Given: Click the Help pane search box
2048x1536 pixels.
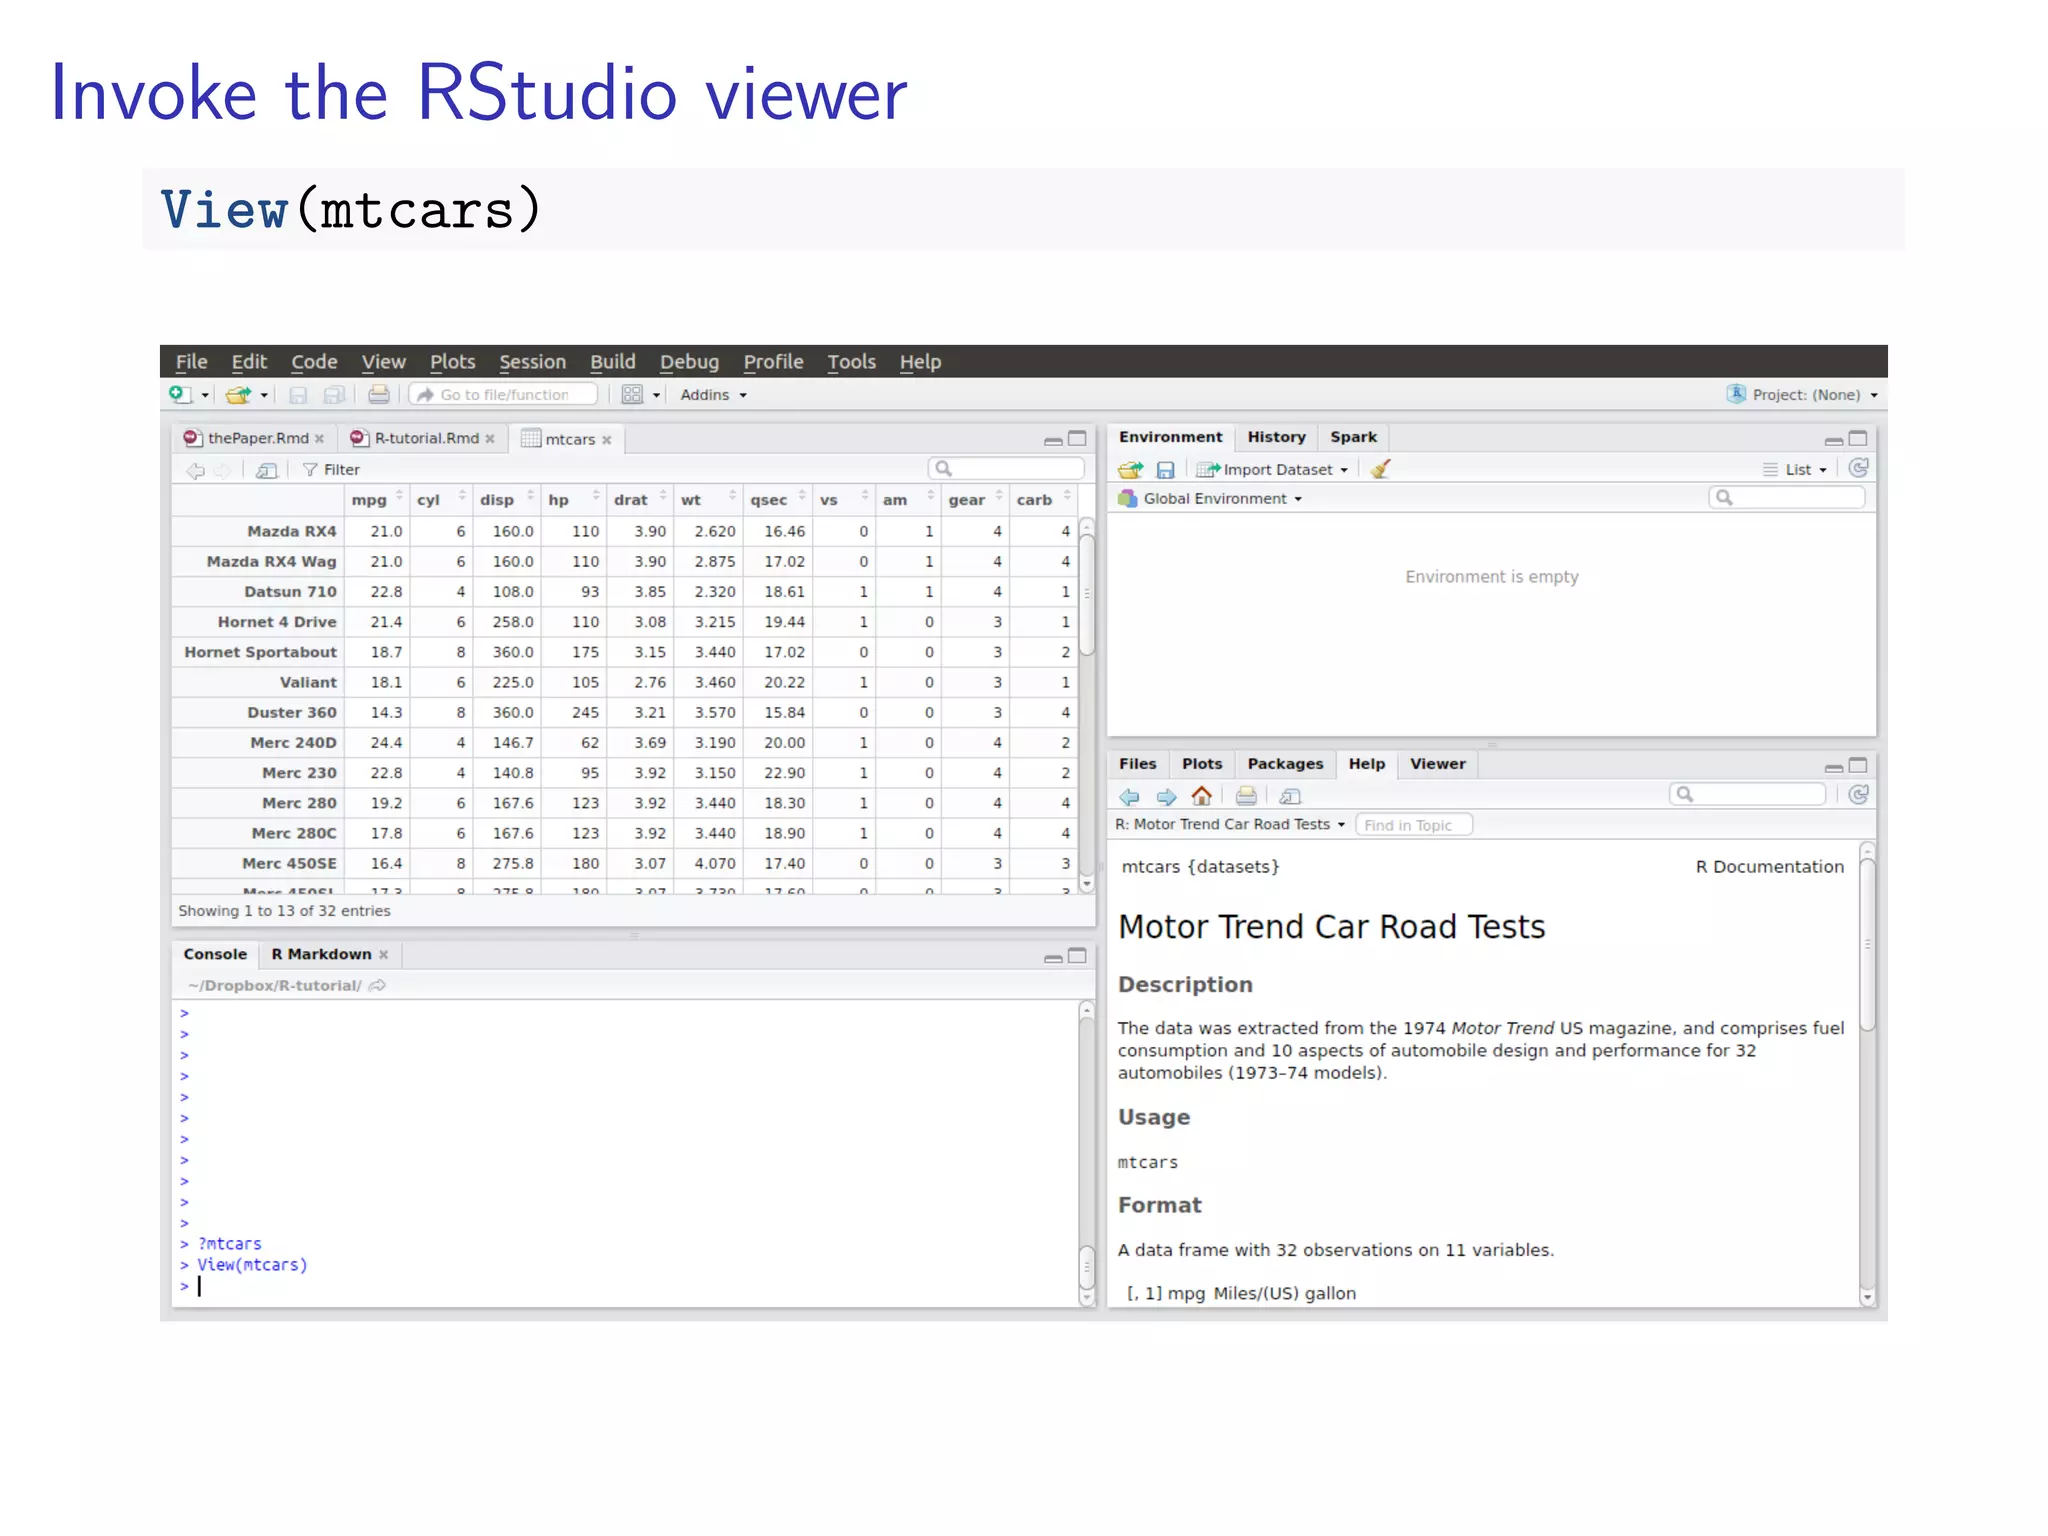Looking at the screenshot, I should click(1747, 794).
